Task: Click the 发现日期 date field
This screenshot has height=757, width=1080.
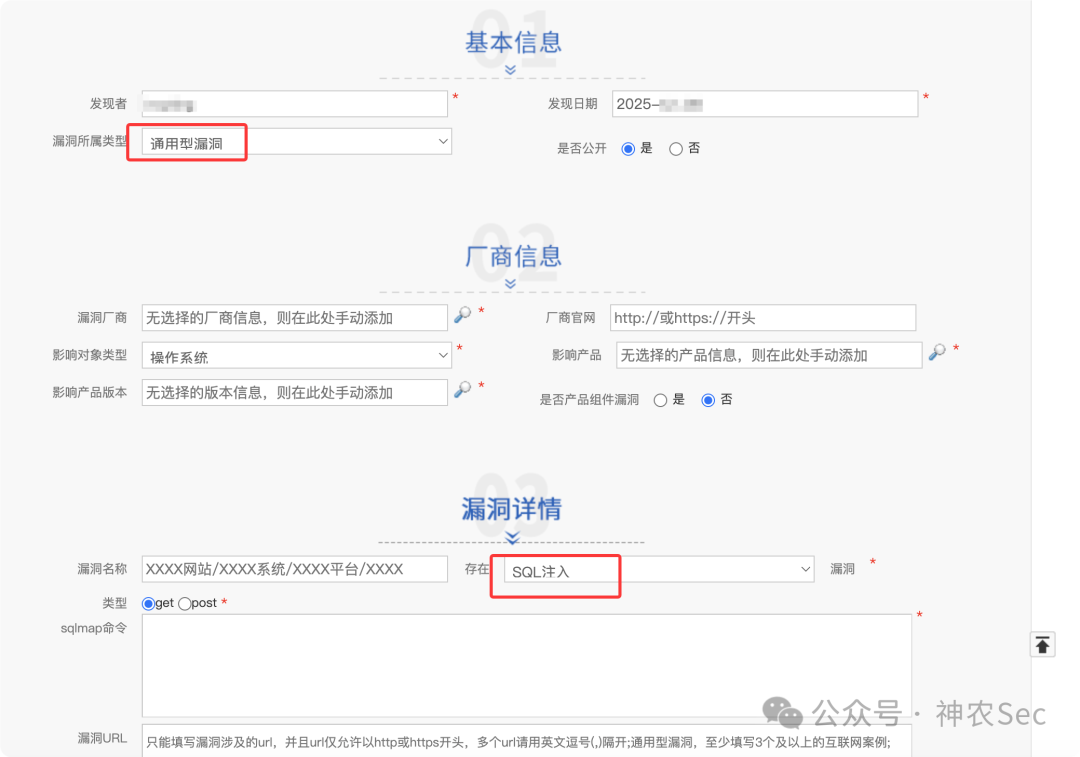Action: [765, 103]
